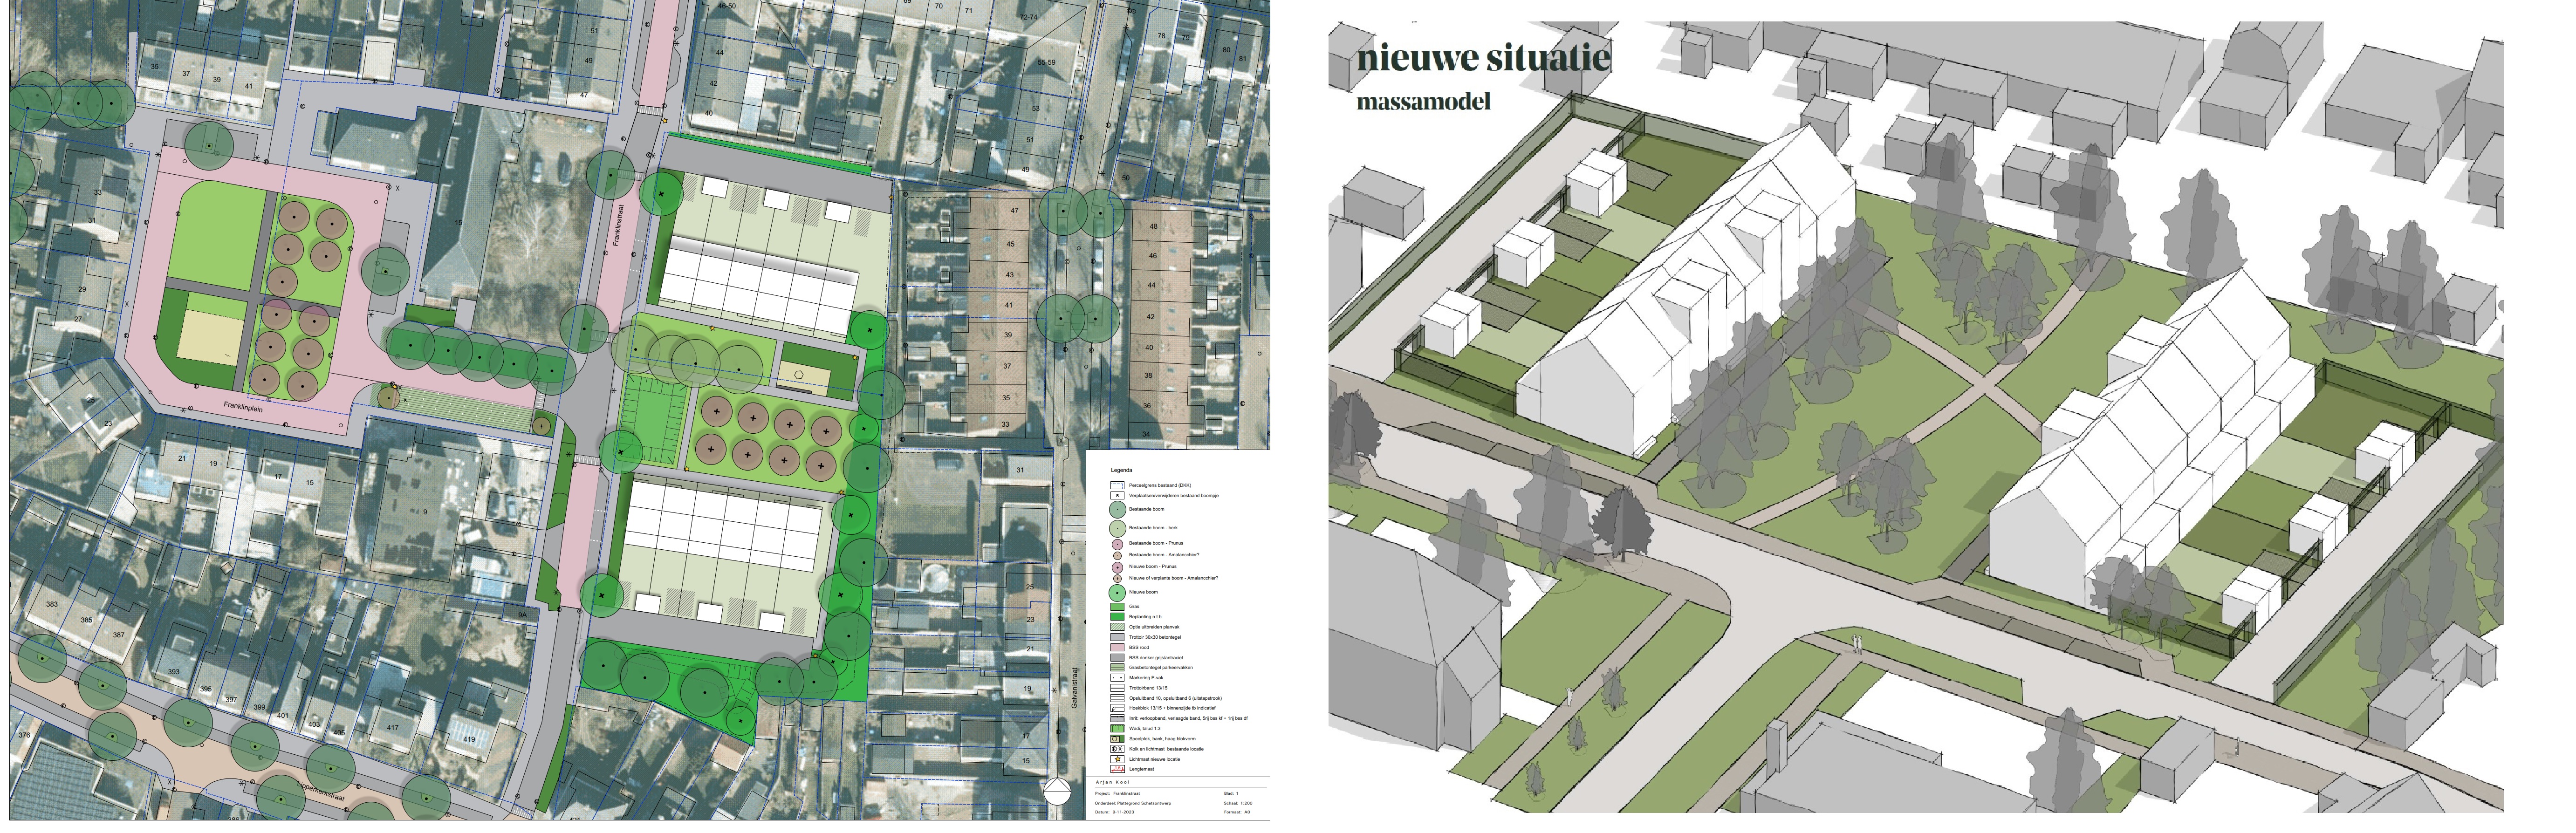
Task: Click the Bestaande boom - Prunus legend symbol
Action: [1118, 544]
